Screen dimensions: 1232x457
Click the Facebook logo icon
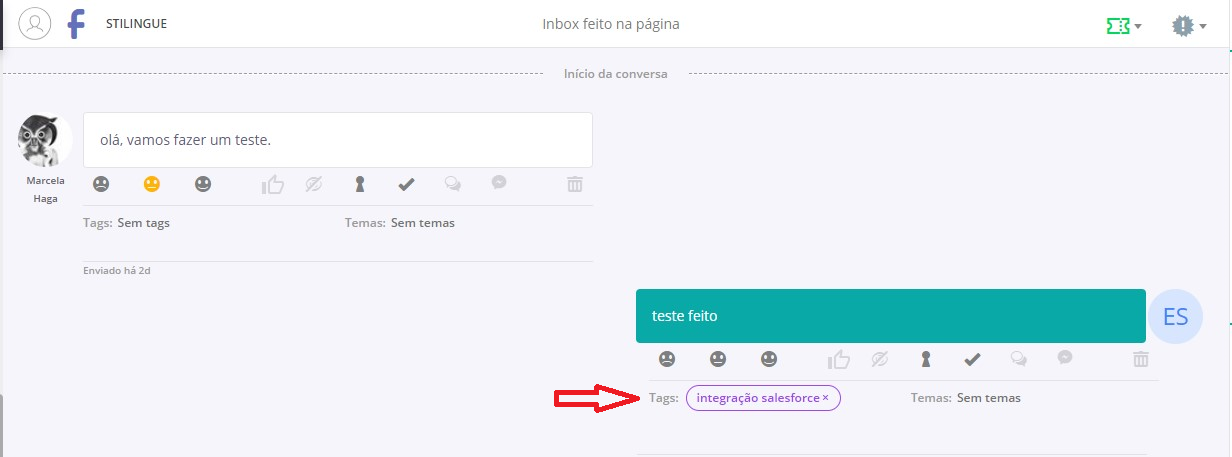click(76, 24)
